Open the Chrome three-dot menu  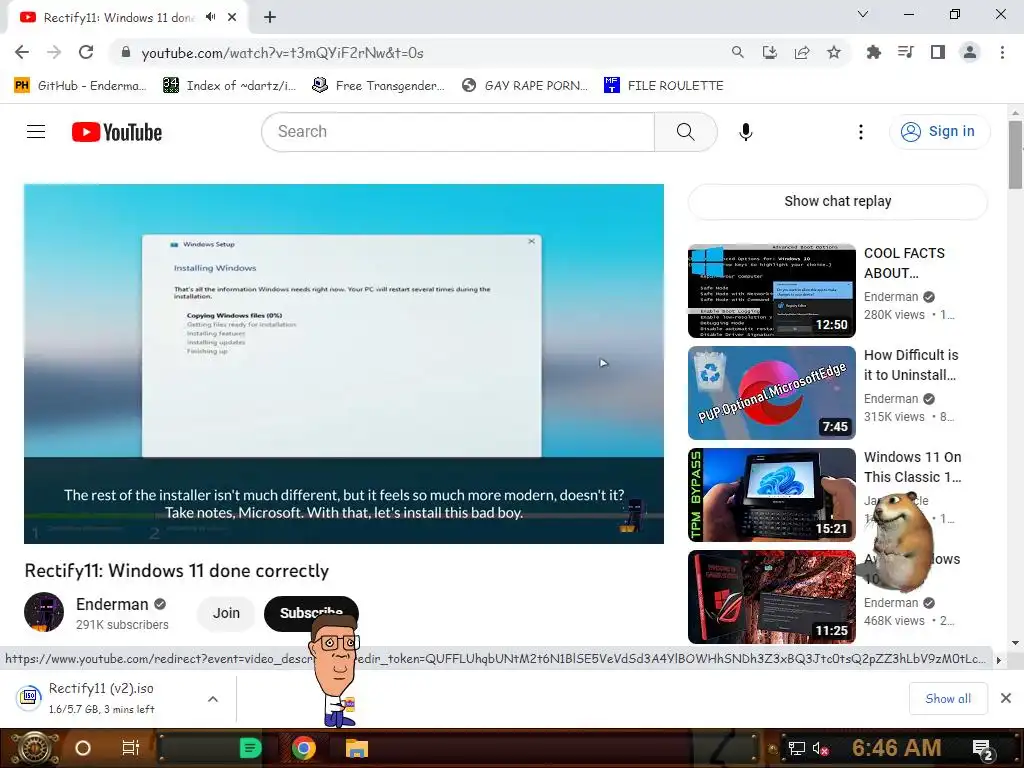coord(1002,52)
